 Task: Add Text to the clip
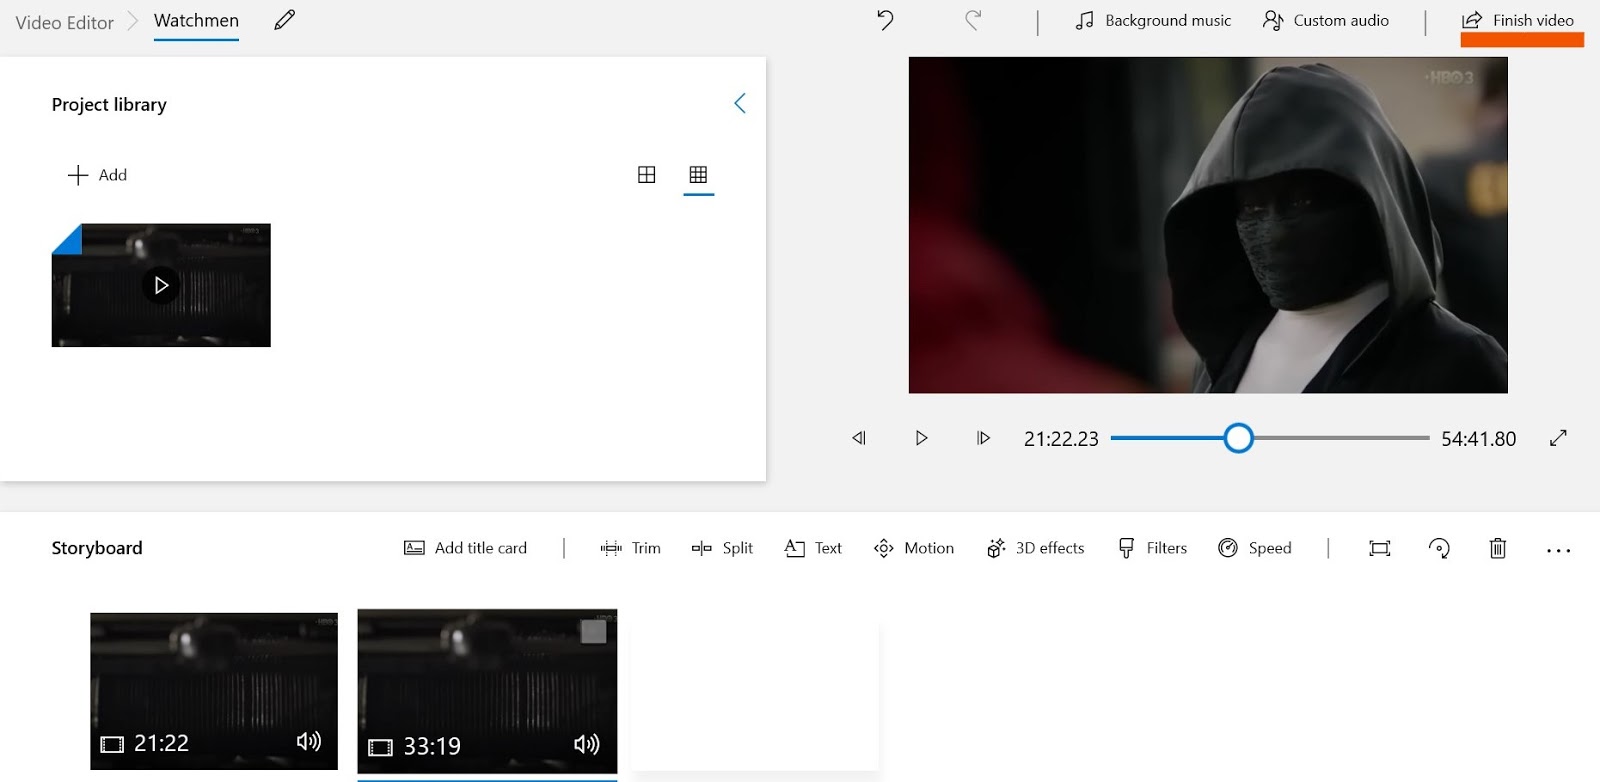813,548
